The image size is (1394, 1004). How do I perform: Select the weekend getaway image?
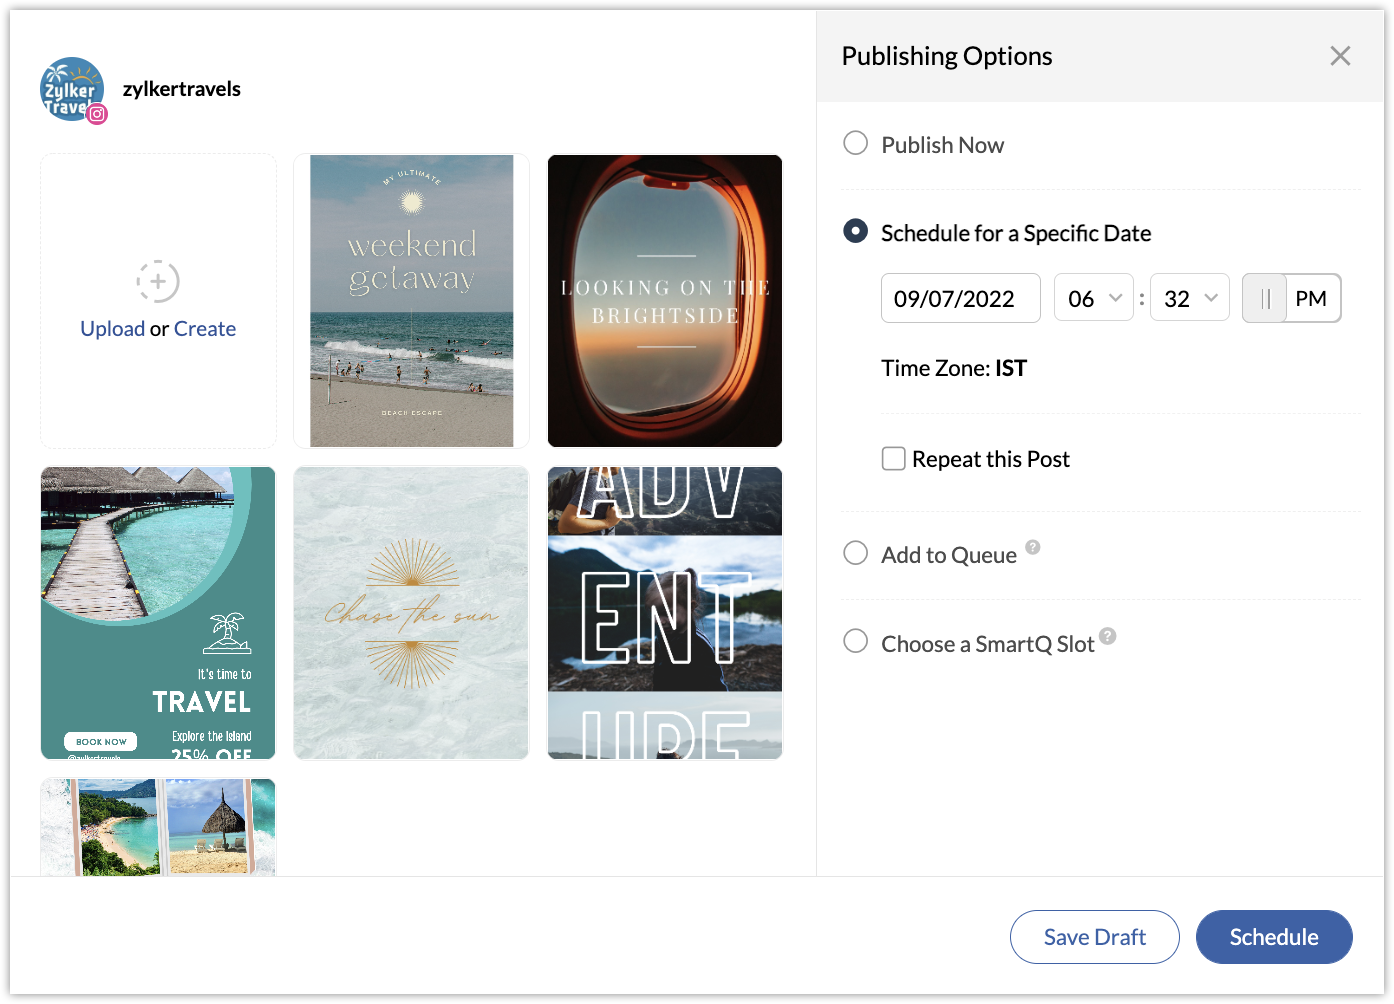point(411,301)
